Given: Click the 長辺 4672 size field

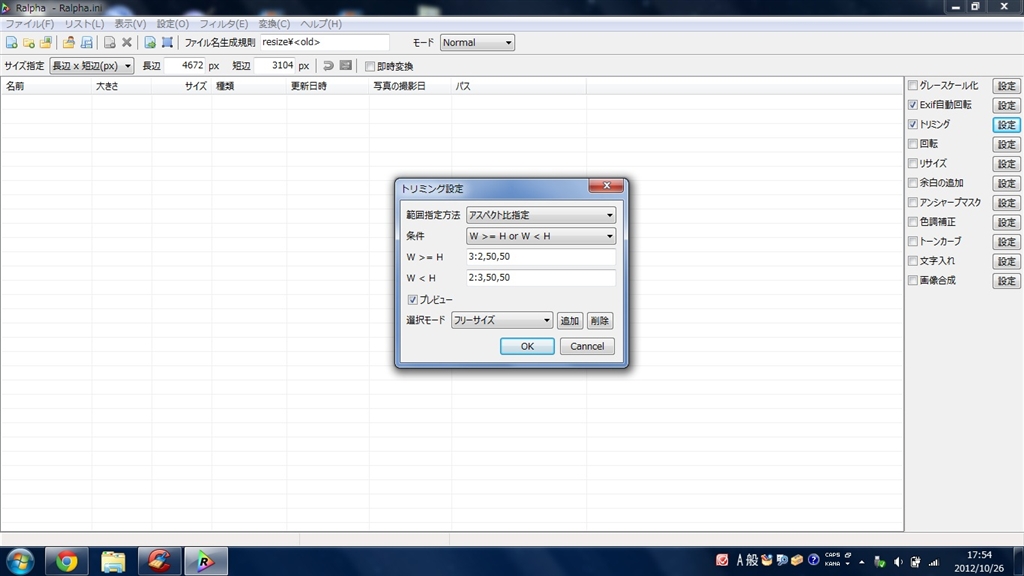Looking at the screenshot, I should tap(185, 66).
